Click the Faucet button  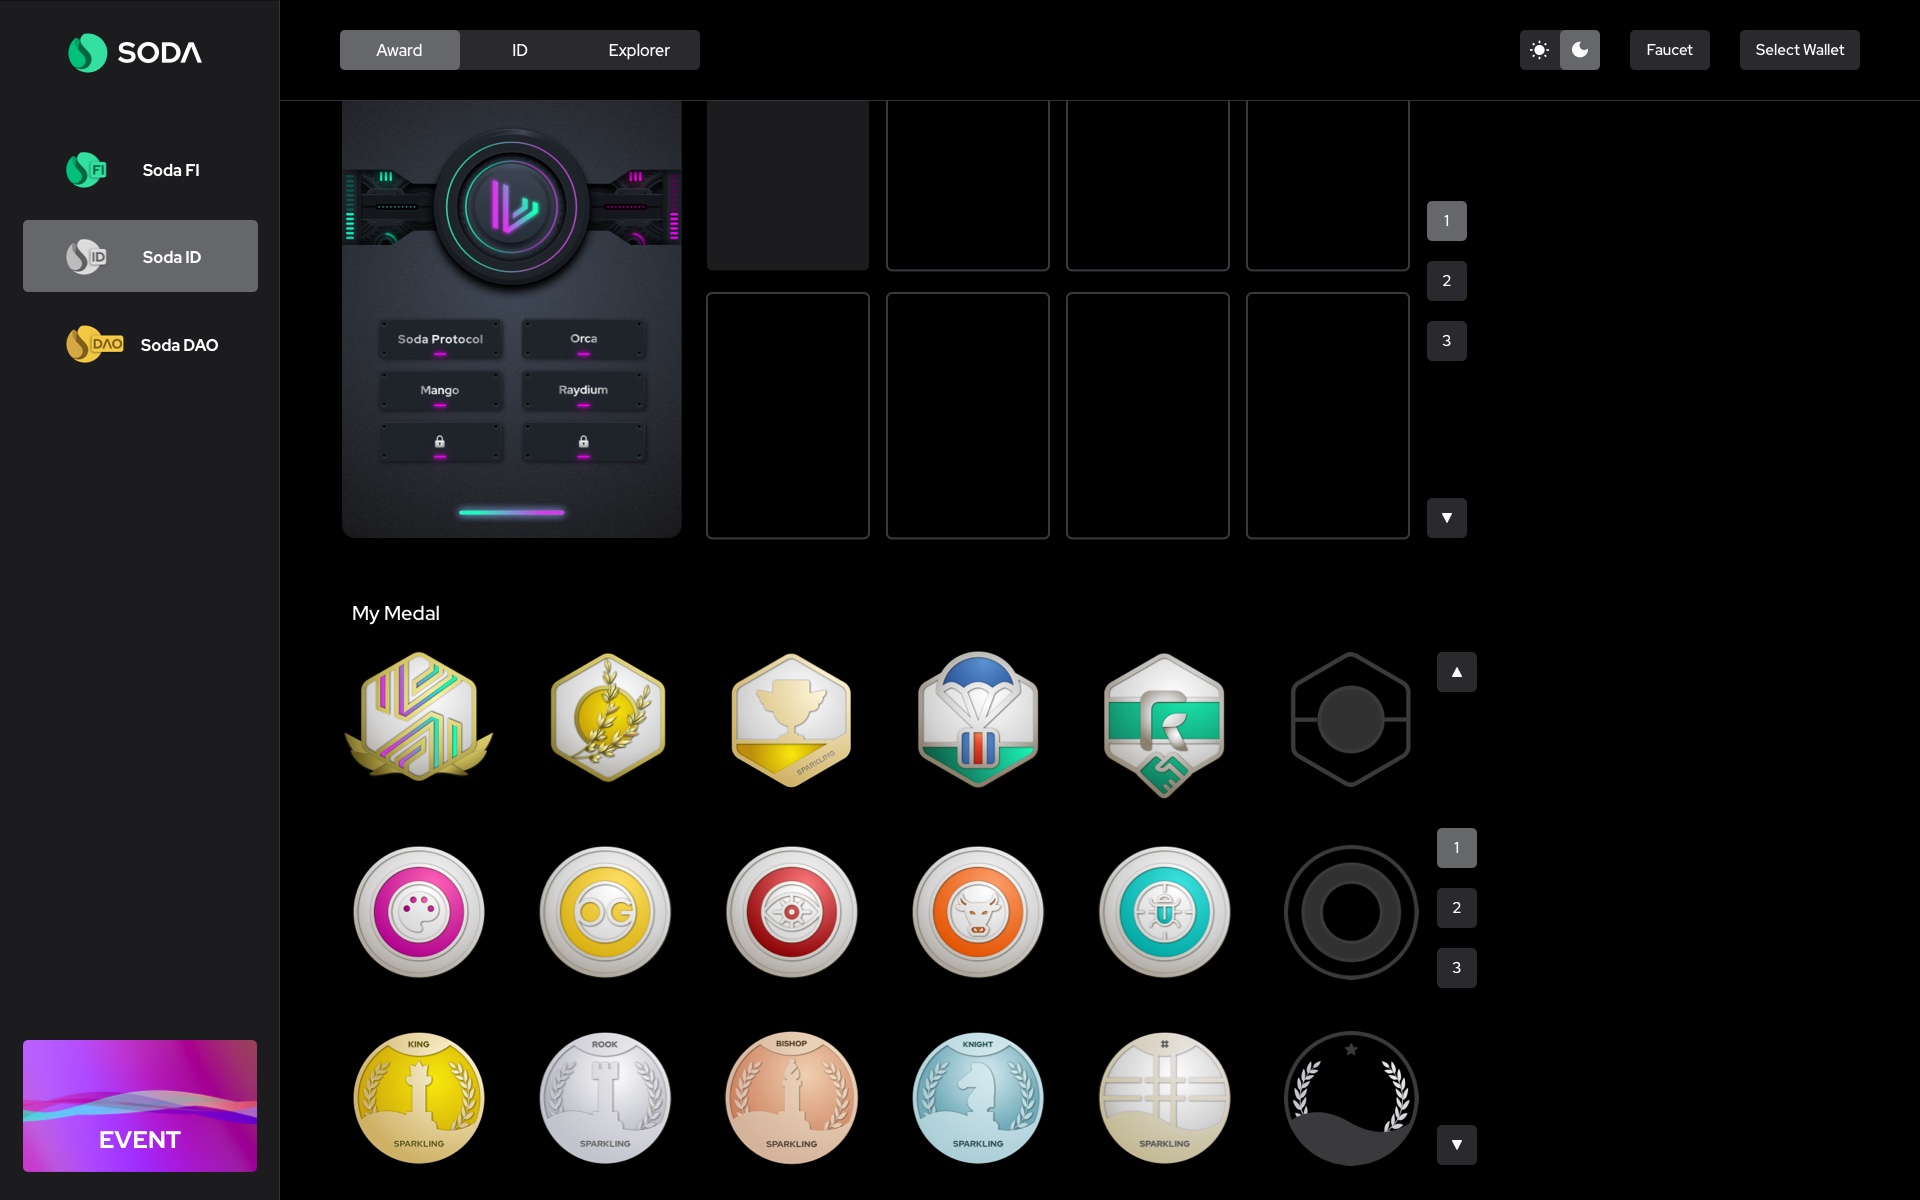(1669, 50)
